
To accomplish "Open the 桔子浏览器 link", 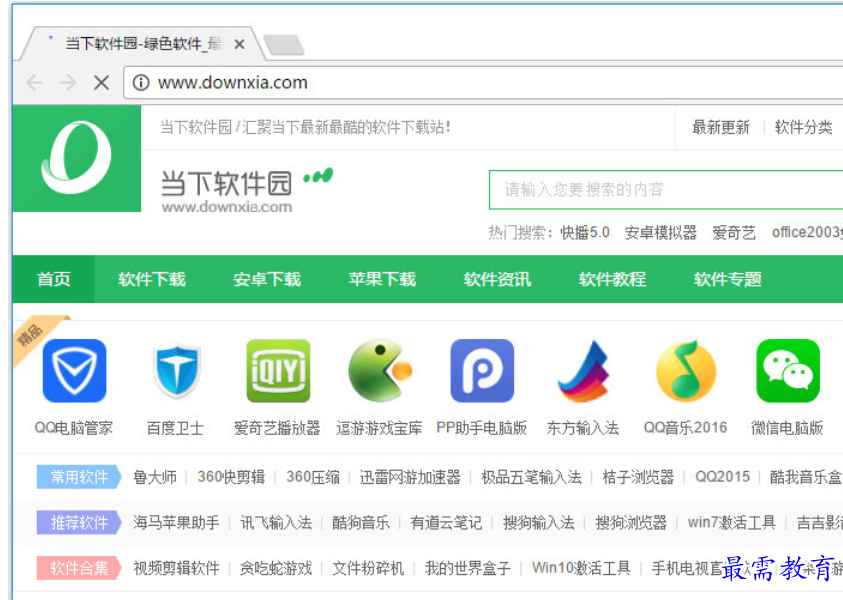I will click(638, 477).
